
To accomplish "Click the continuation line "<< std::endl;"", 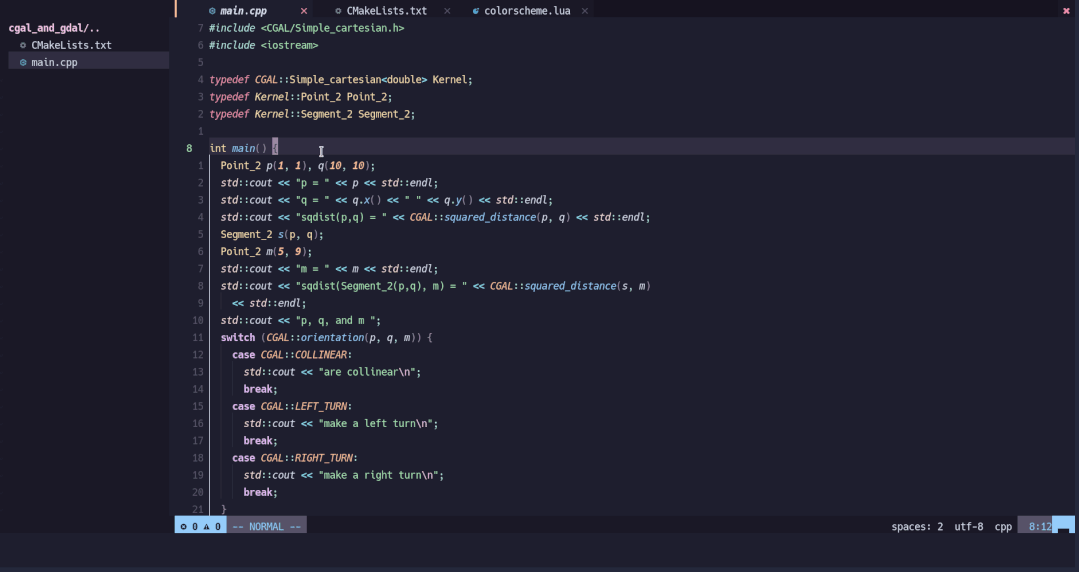I will tap(269, 304).
